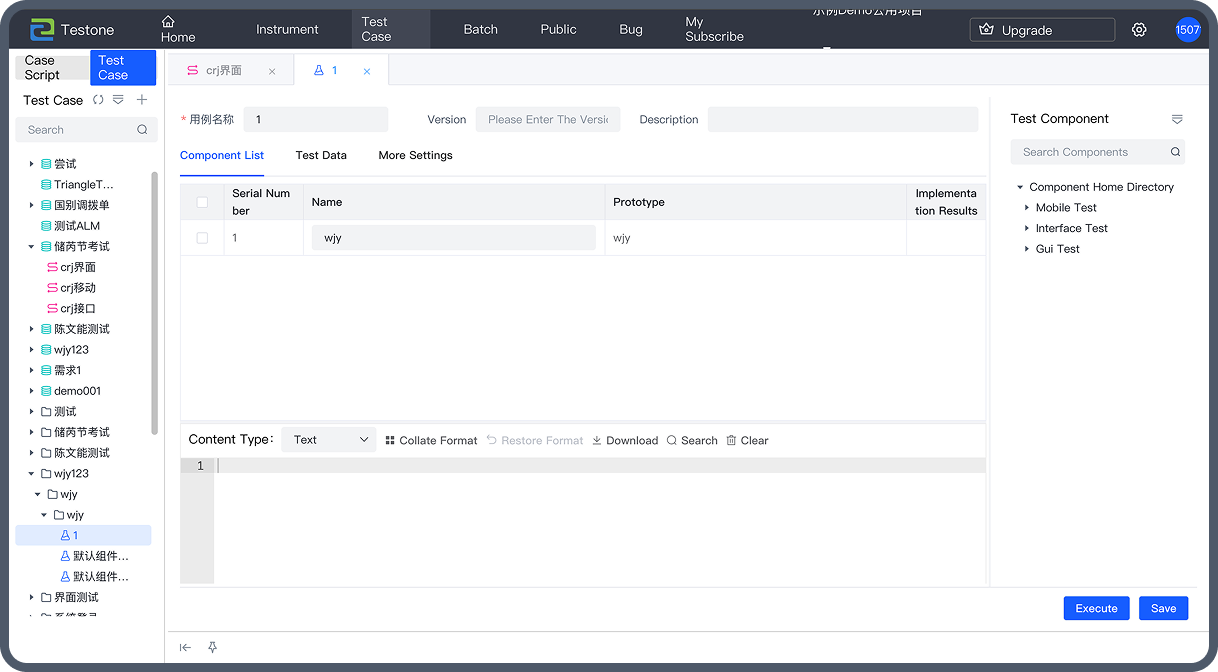Tick the checkbox for row 1 wjy
The image size is (1218, 672).
coord(202,238)
